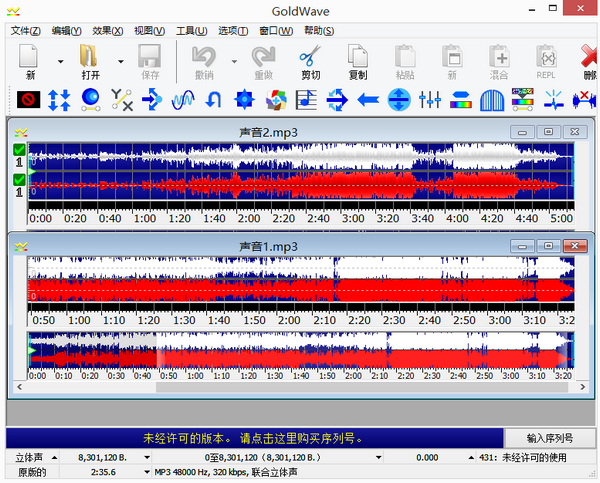
Task: Click the yellow unlicensed-version purchase link
Action: point(252,438)
